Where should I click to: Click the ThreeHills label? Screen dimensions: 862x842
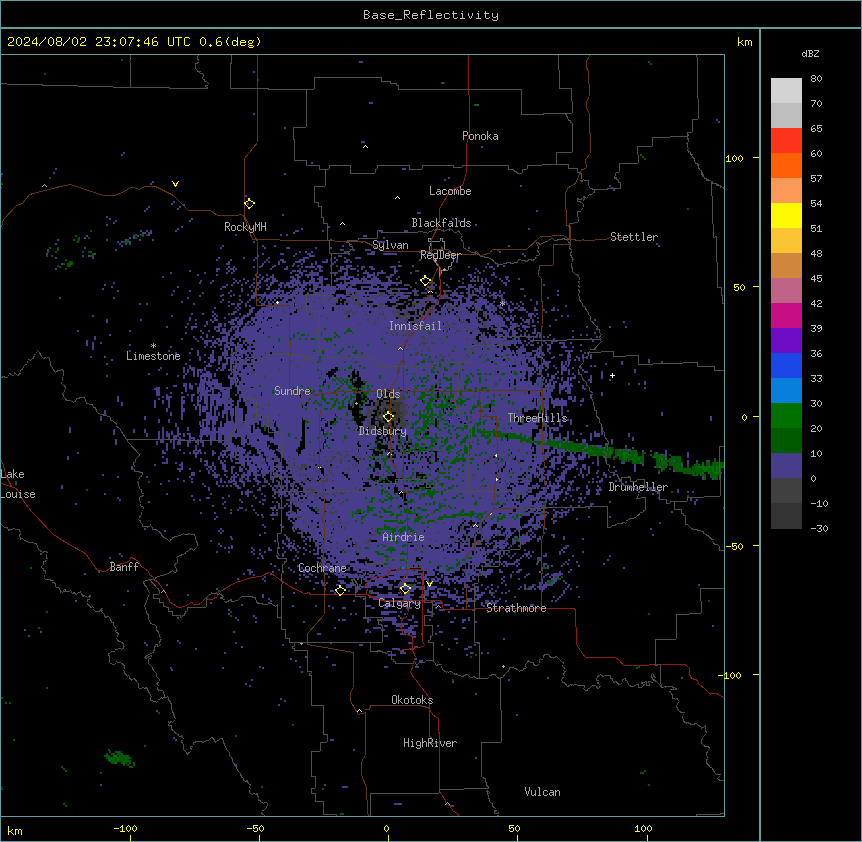click(537, 418)
